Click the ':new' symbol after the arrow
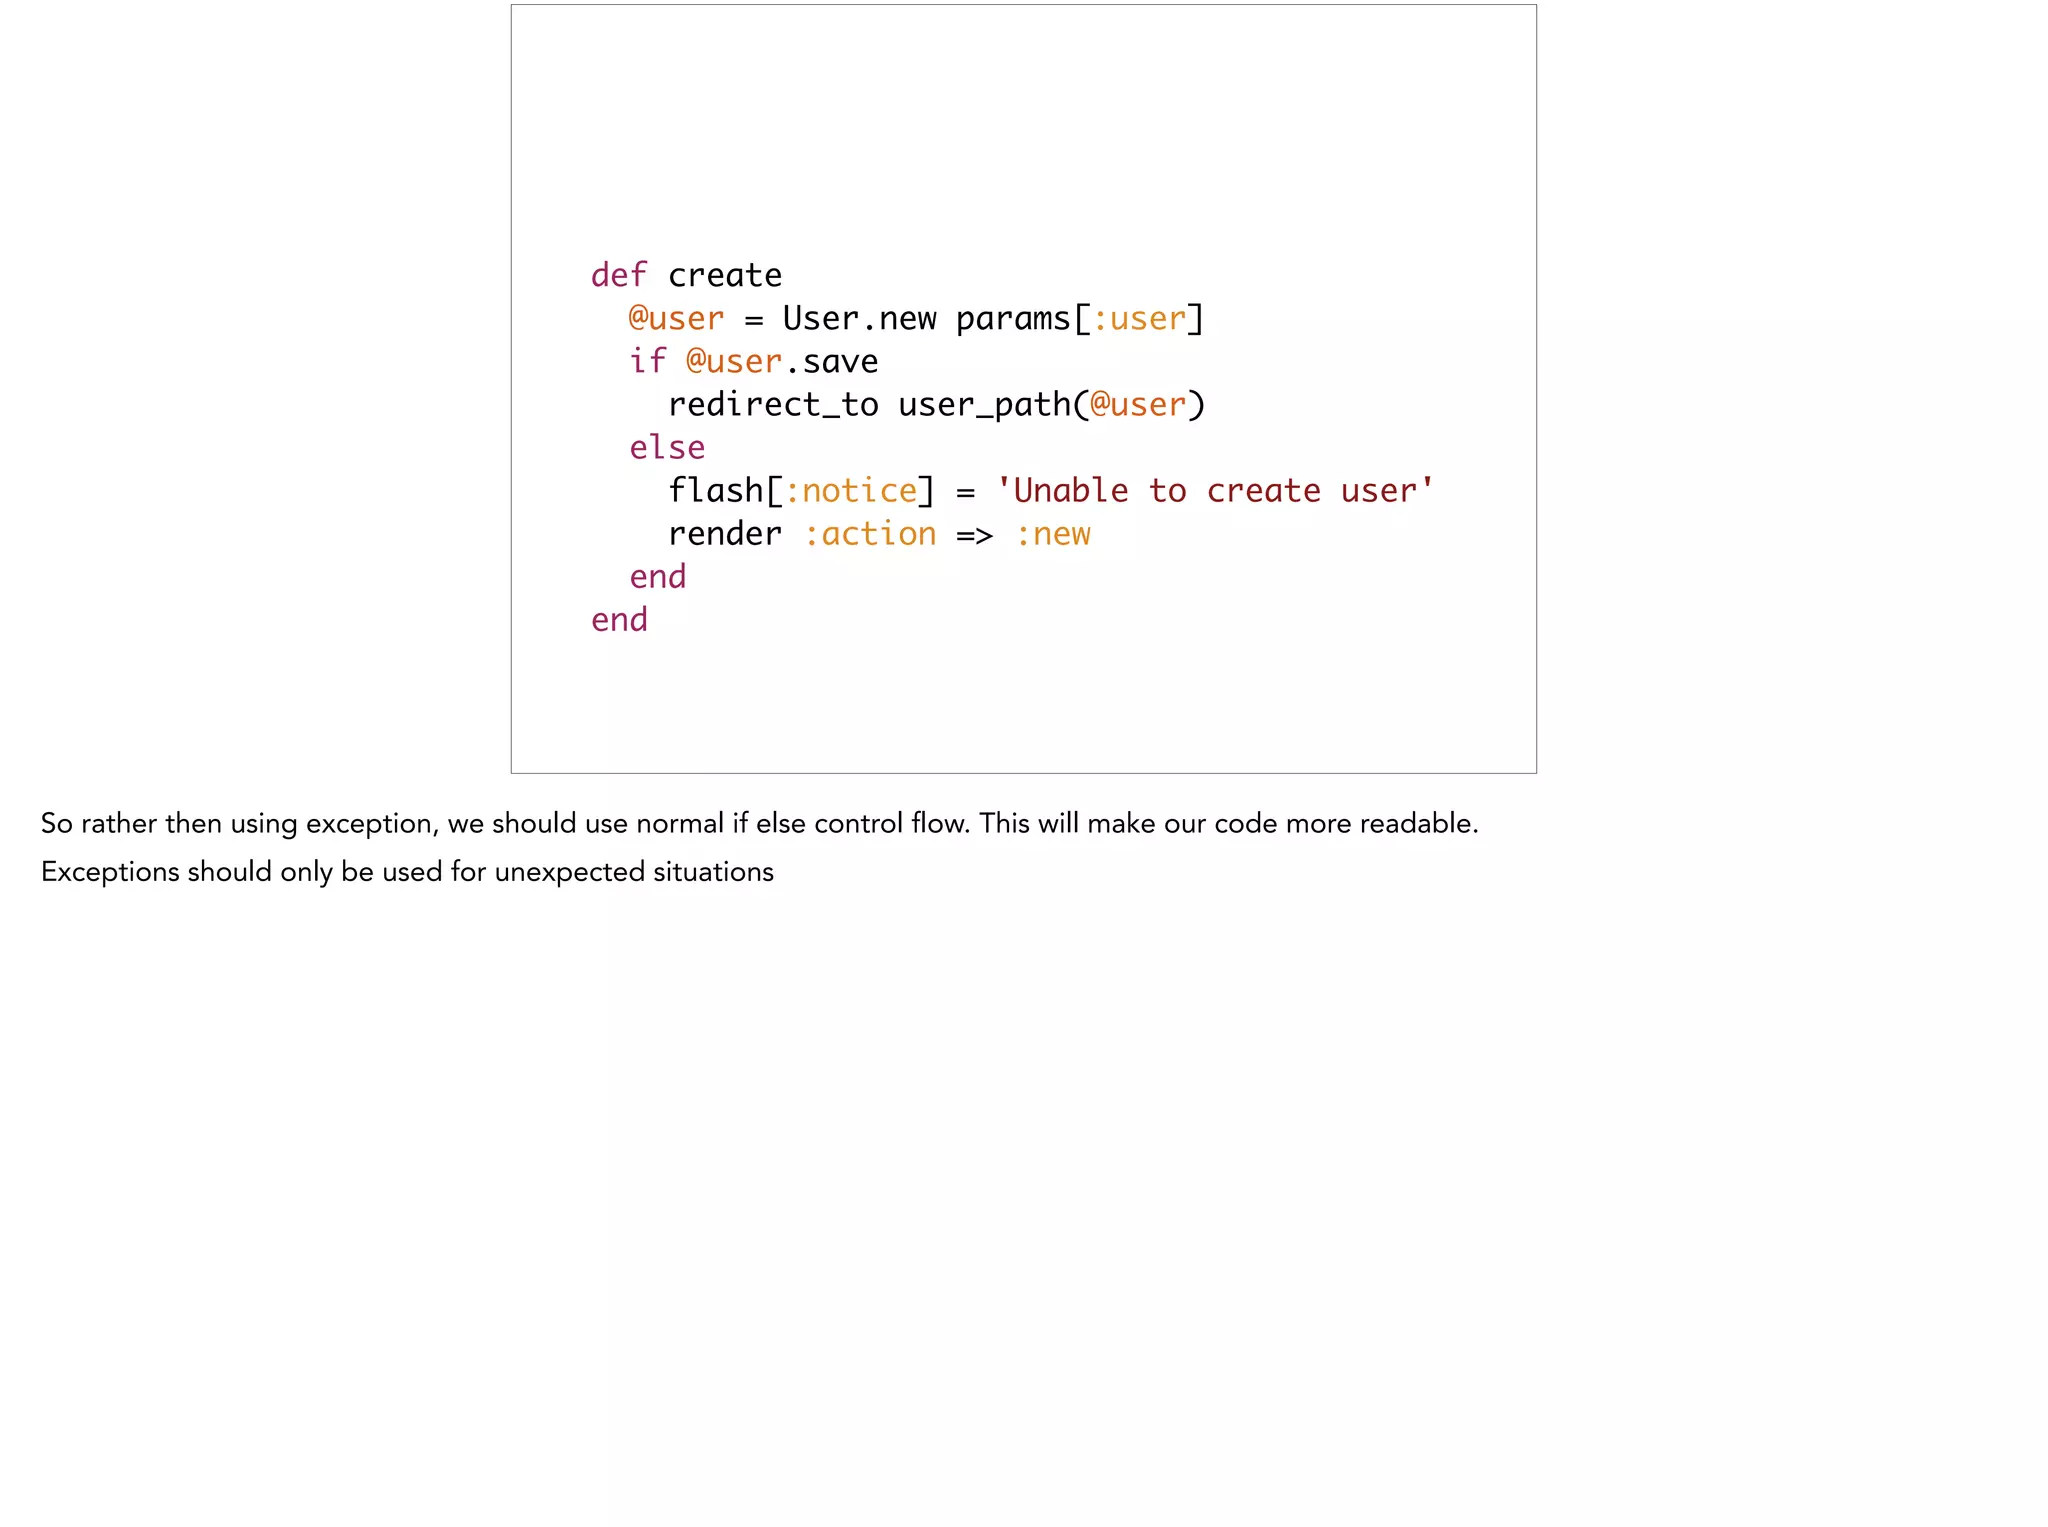Image resolution: width=2048 pixels, height=1527 pixels. tap(1052, 533)
